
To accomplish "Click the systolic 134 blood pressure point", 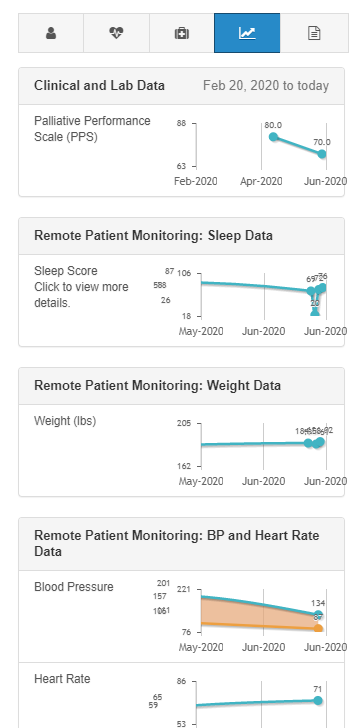I will tap(318, 616).
